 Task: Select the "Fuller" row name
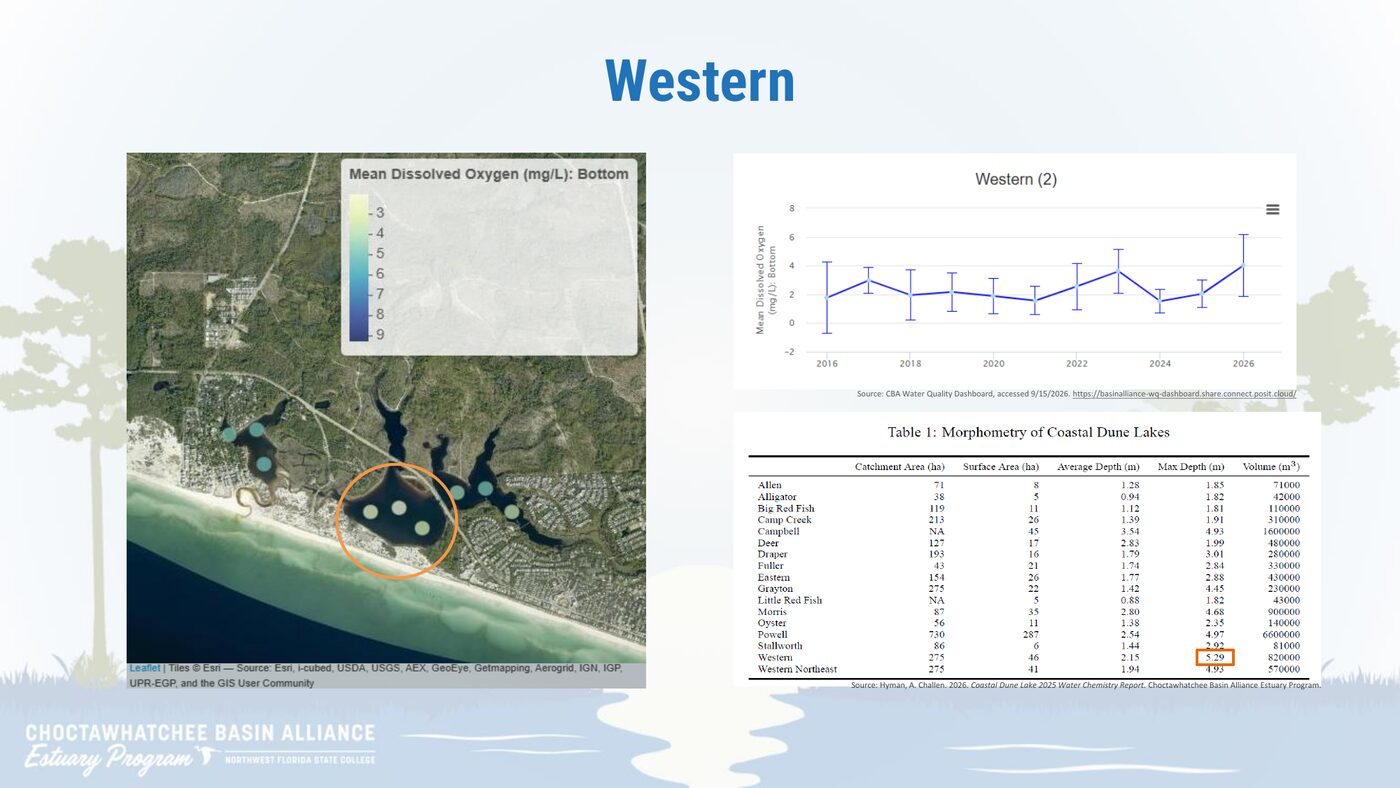click(x=771, y=566)
